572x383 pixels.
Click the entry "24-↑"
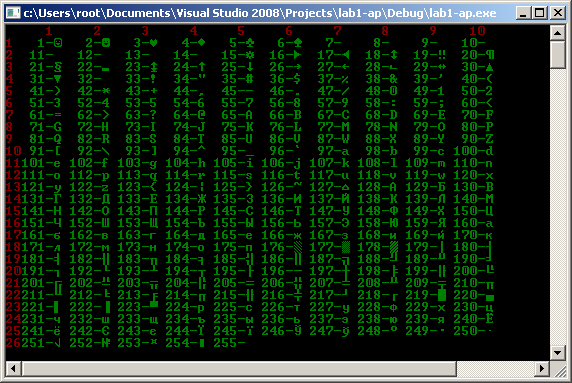pos(189,67)
